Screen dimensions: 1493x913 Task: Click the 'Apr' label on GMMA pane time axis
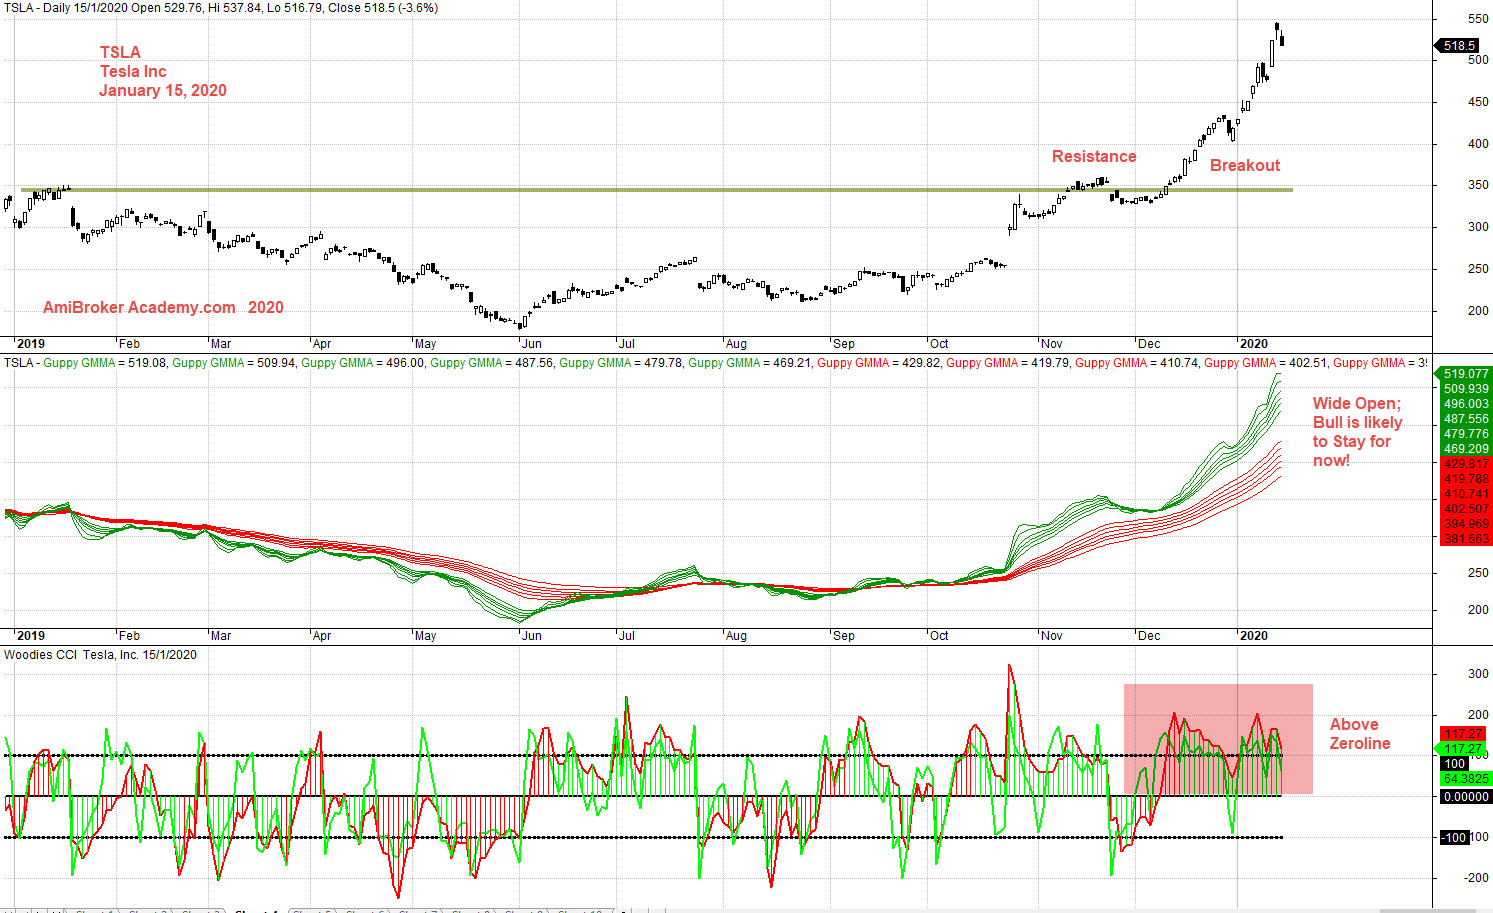321,635
